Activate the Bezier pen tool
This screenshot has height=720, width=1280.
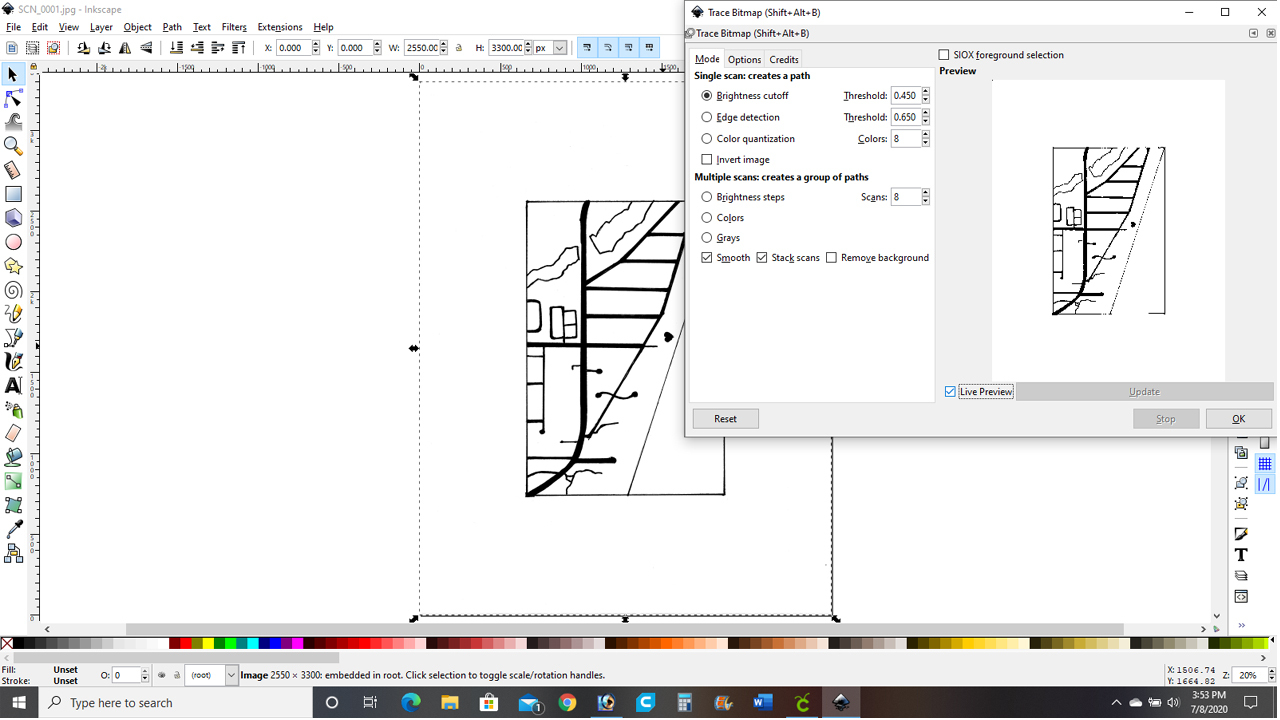click(x=13, y=338)
